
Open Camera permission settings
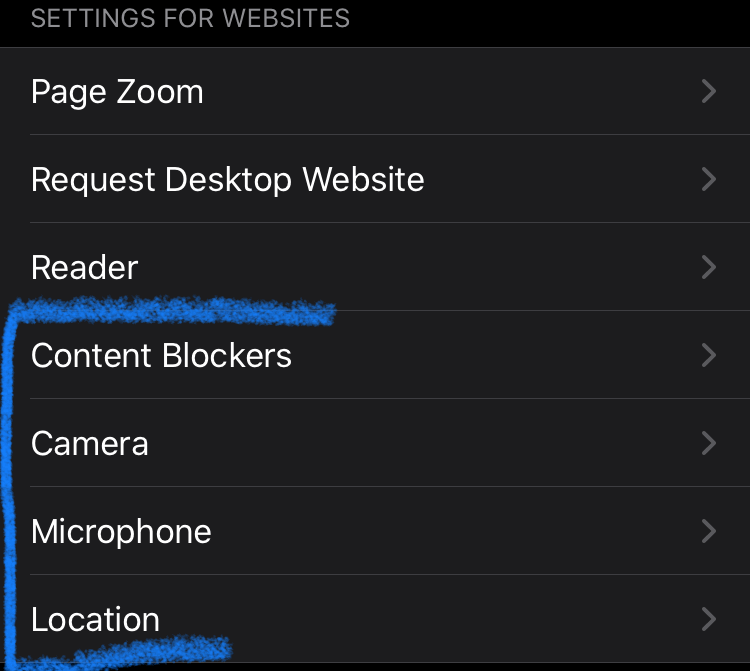pyautogui.click(x=90, y=444)
